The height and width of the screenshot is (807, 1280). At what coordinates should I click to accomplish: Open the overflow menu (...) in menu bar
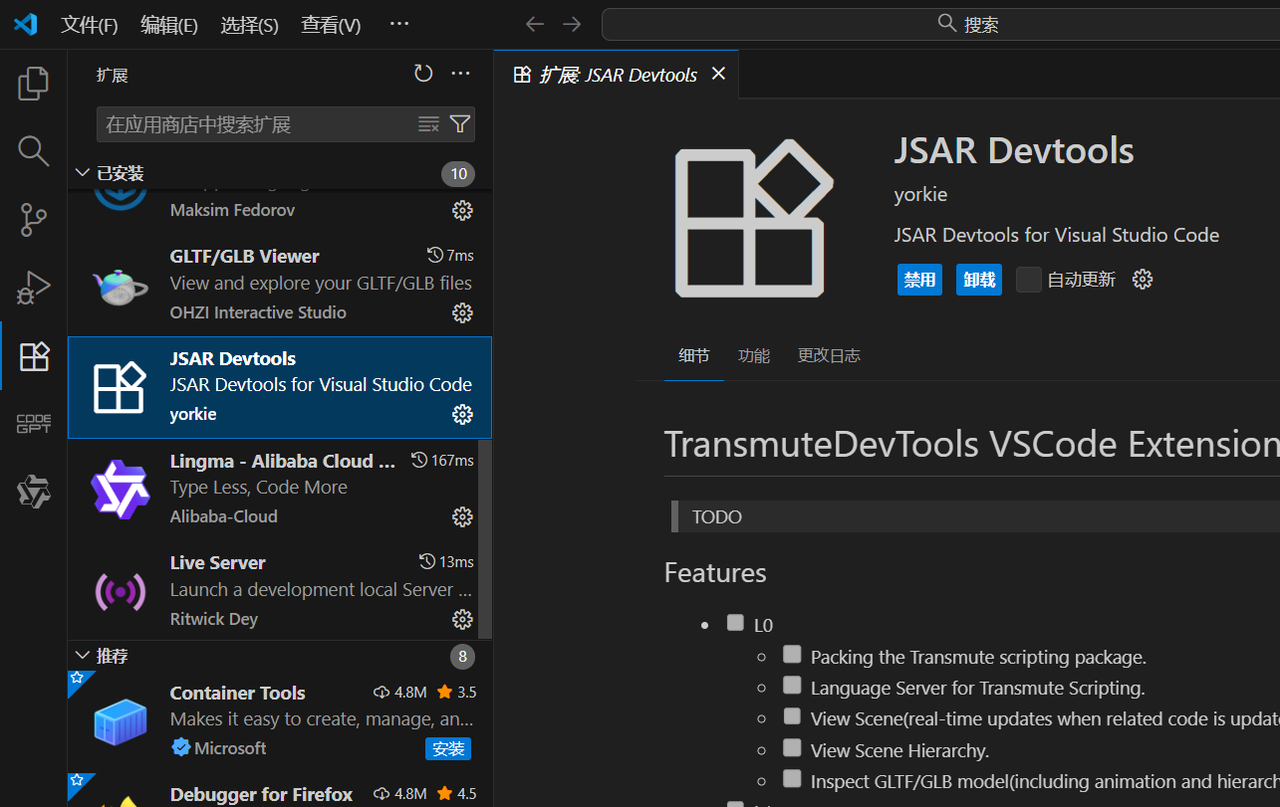[x=399, y=24]
